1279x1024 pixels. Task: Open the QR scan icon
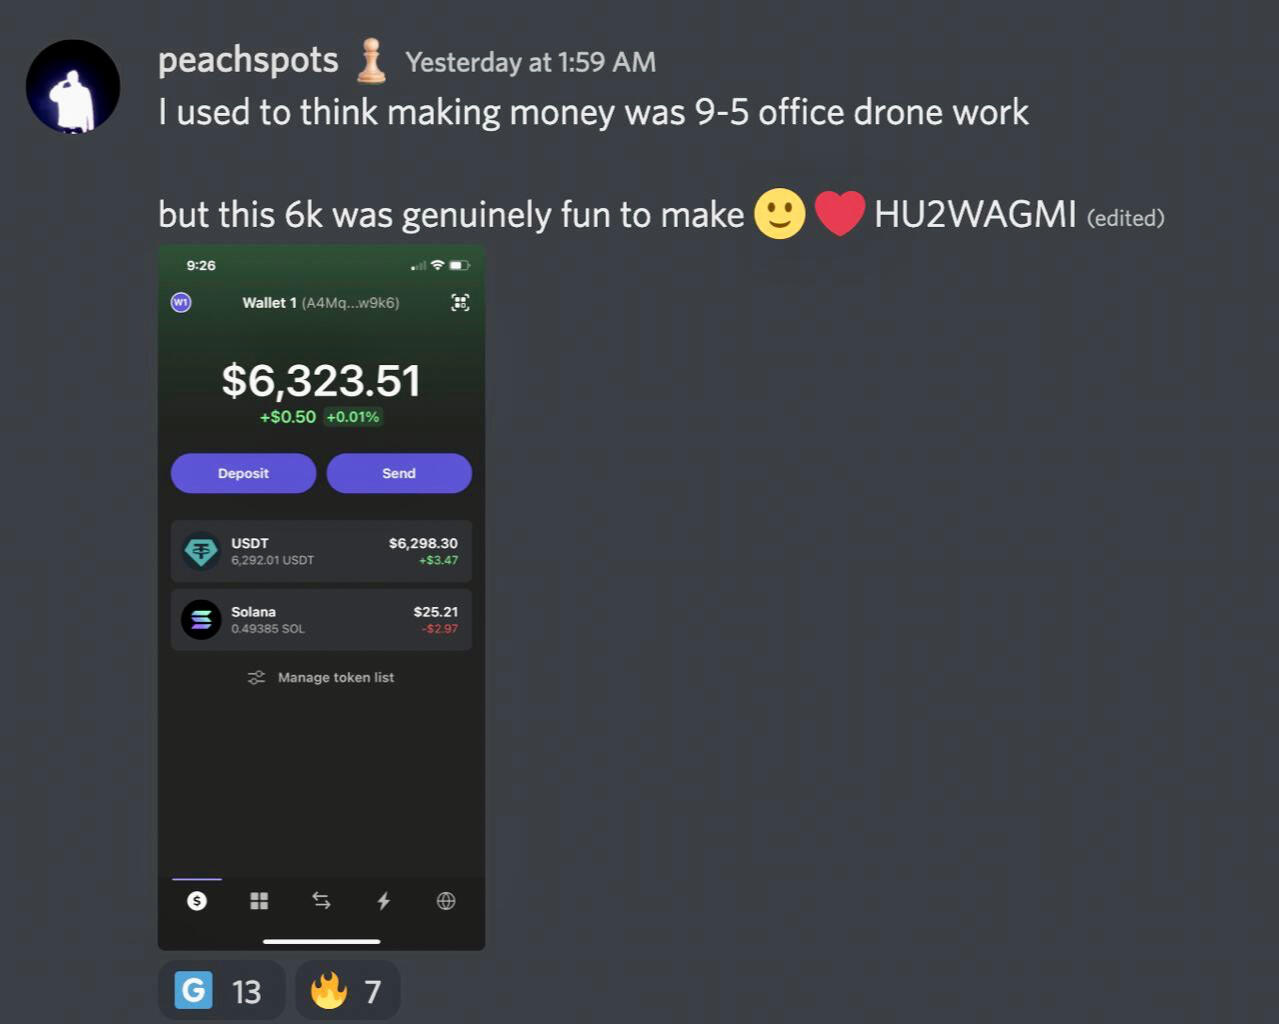coord(460,302)
